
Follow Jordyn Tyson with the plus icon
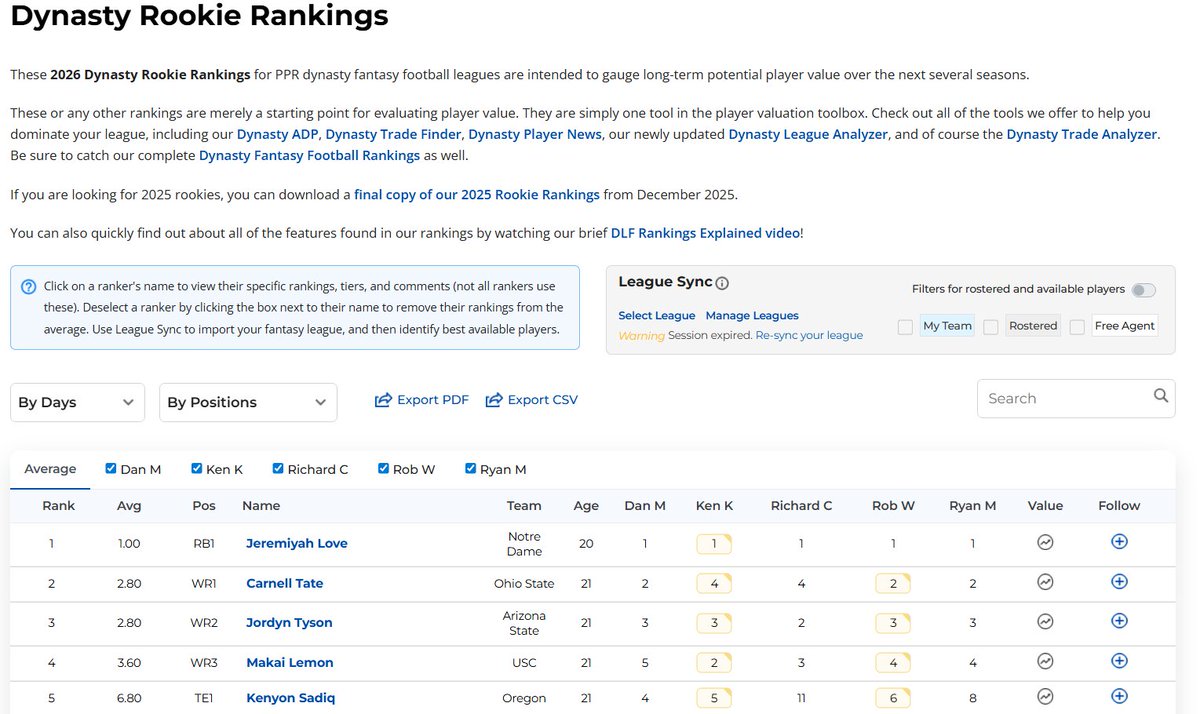pyautogui.click(x=1119, y=620)
